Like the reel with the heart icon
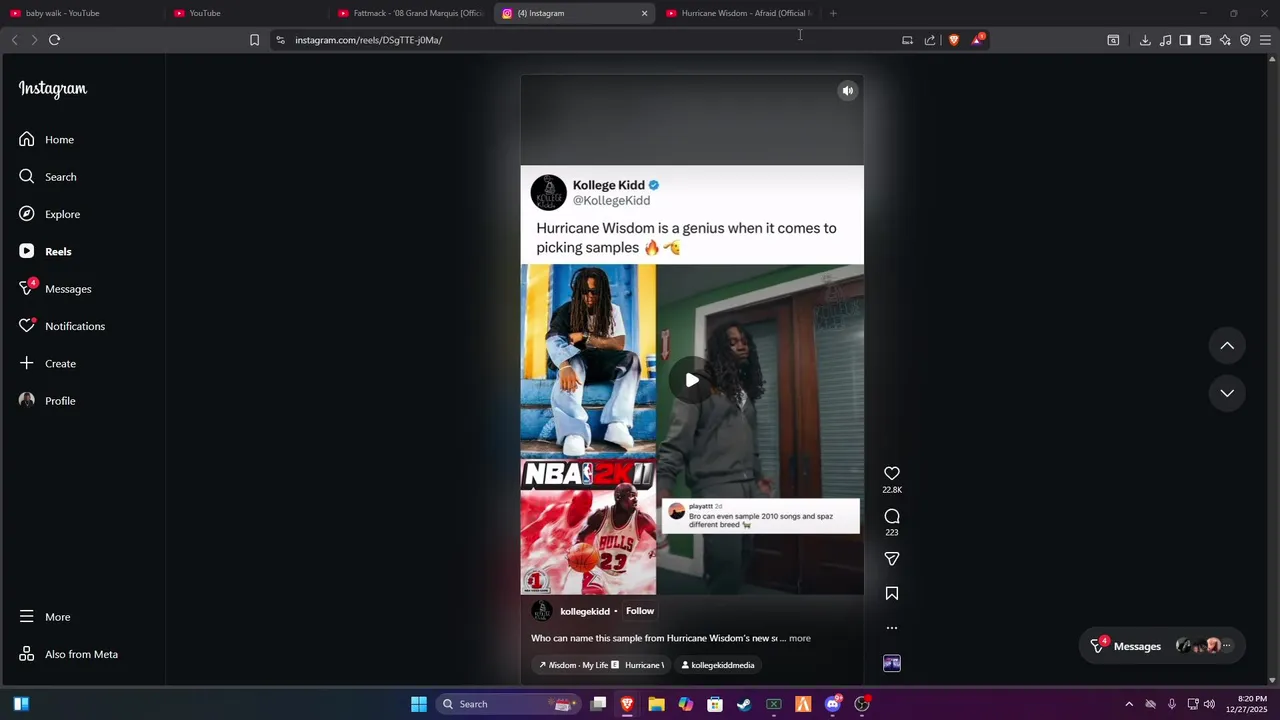This screenshot has width=1280, height=720. (x=892, y=473)
